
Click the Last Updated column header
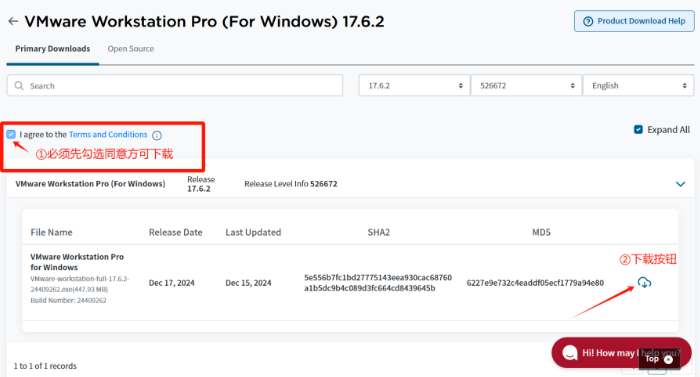253,232
